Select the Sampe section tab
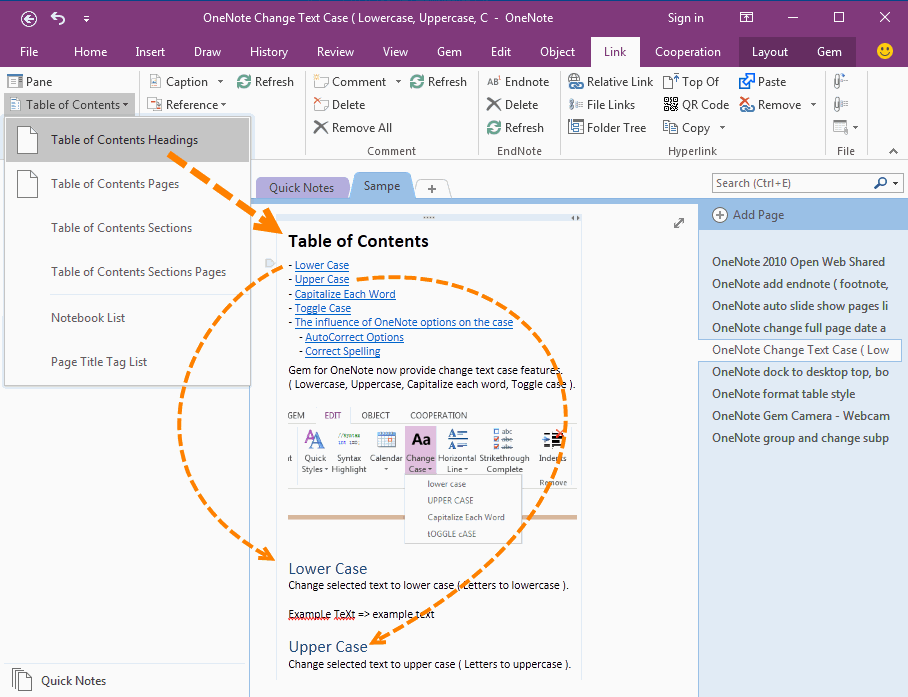Image resolution: width=908 pixels, height=697 pixels. [382, 186]
